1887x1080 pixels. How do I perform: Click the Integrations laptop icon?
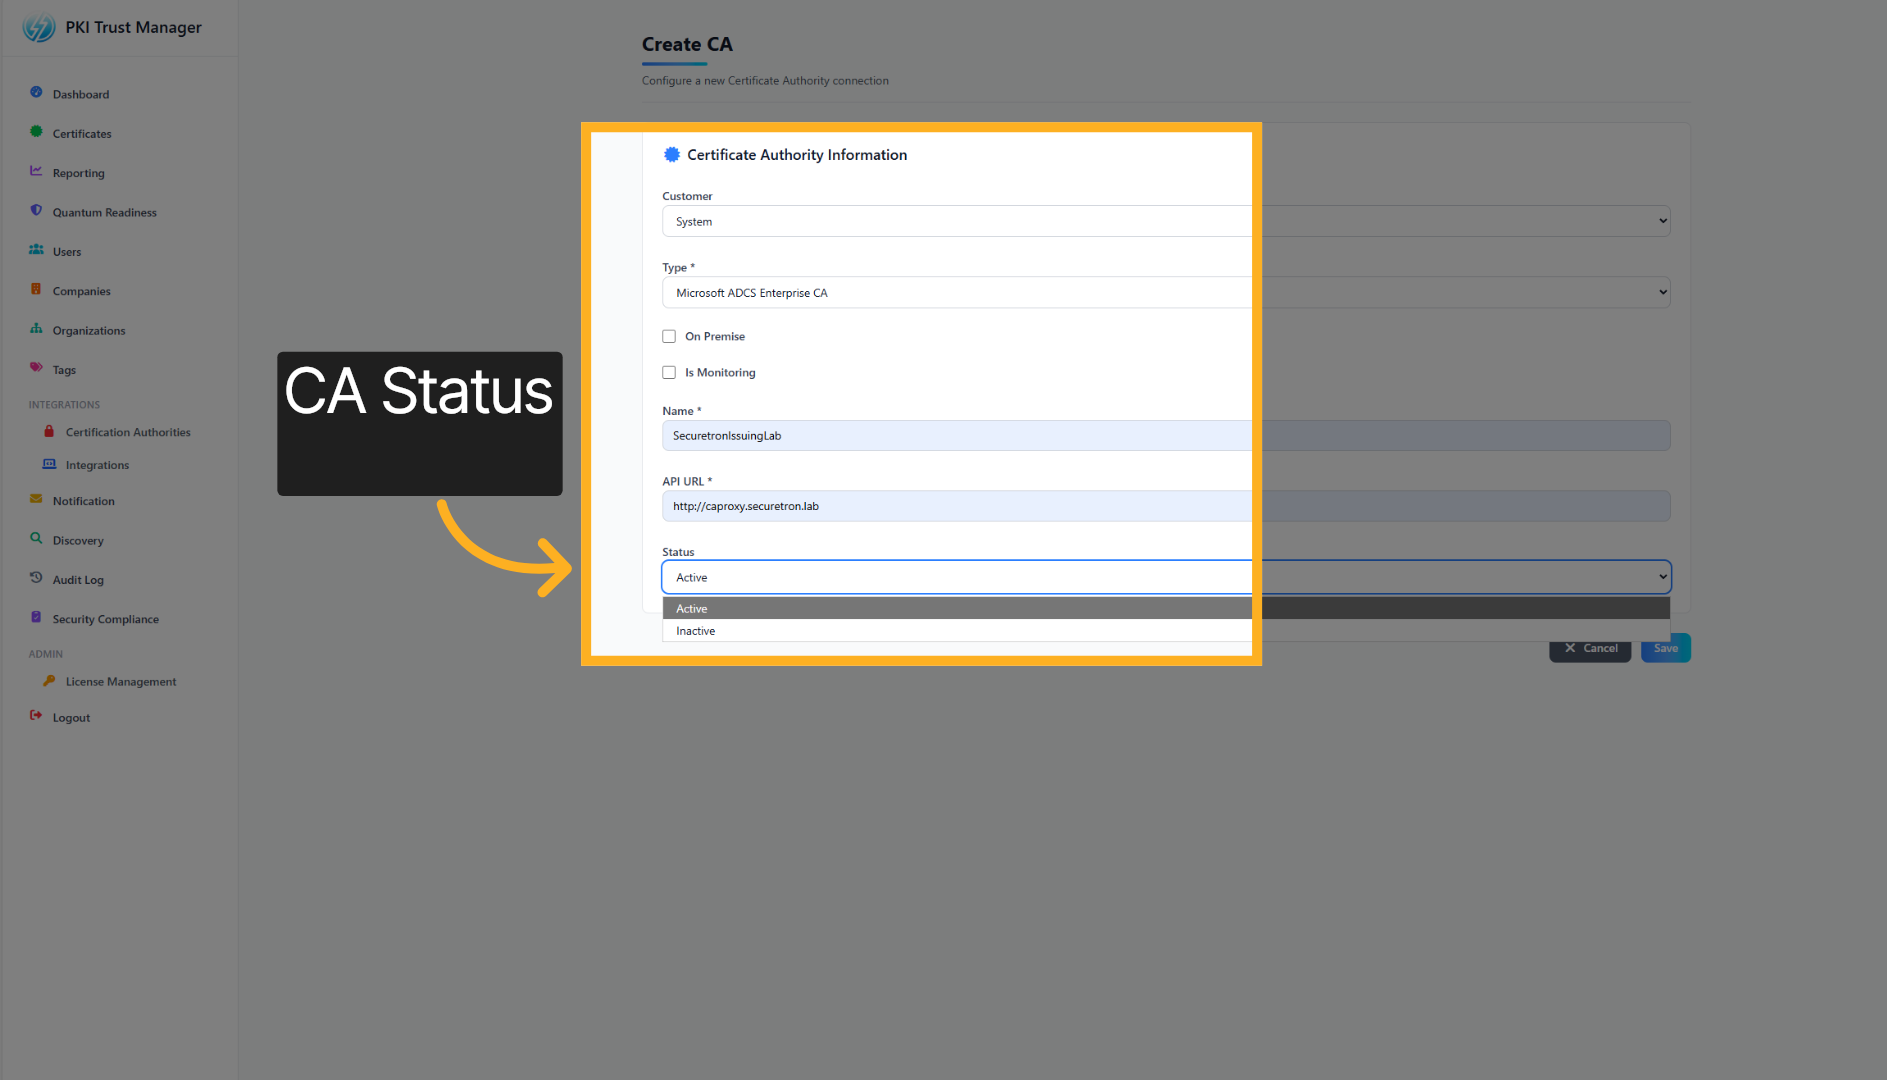pos(49,464)
